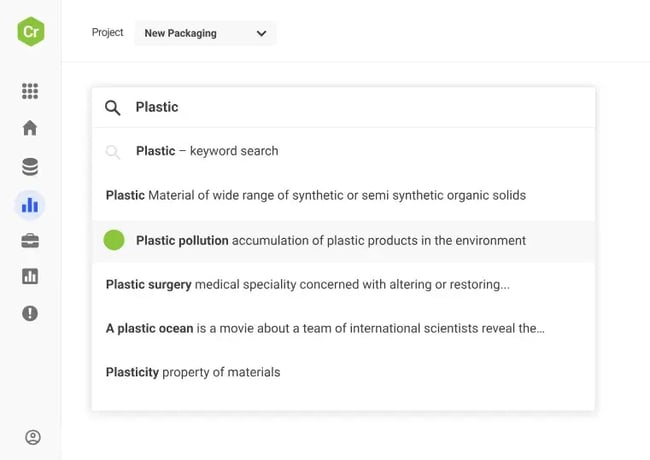This screenshot has height=460, width=650.
Task: Select the Plasticity suggestion
Action: (x=193, y=372)
